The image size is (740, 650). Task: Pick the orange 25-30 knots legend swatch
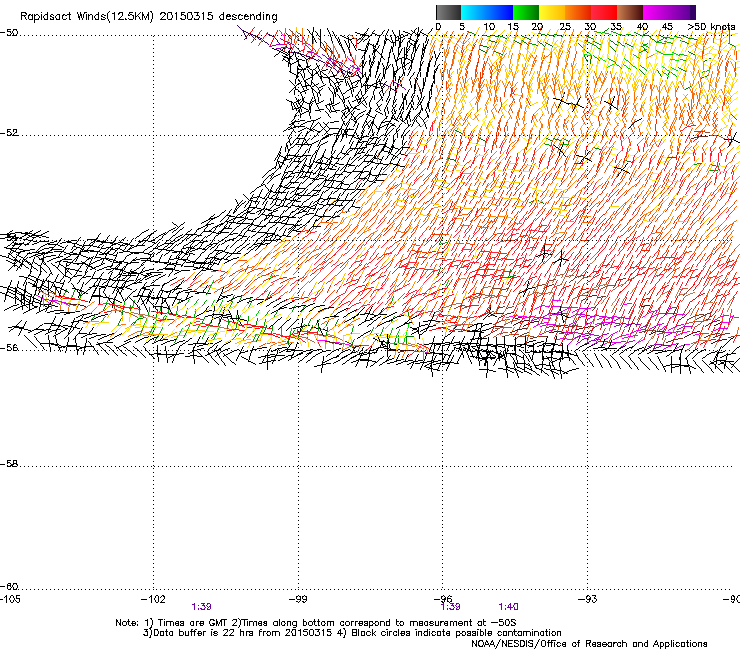click(578, 12)
